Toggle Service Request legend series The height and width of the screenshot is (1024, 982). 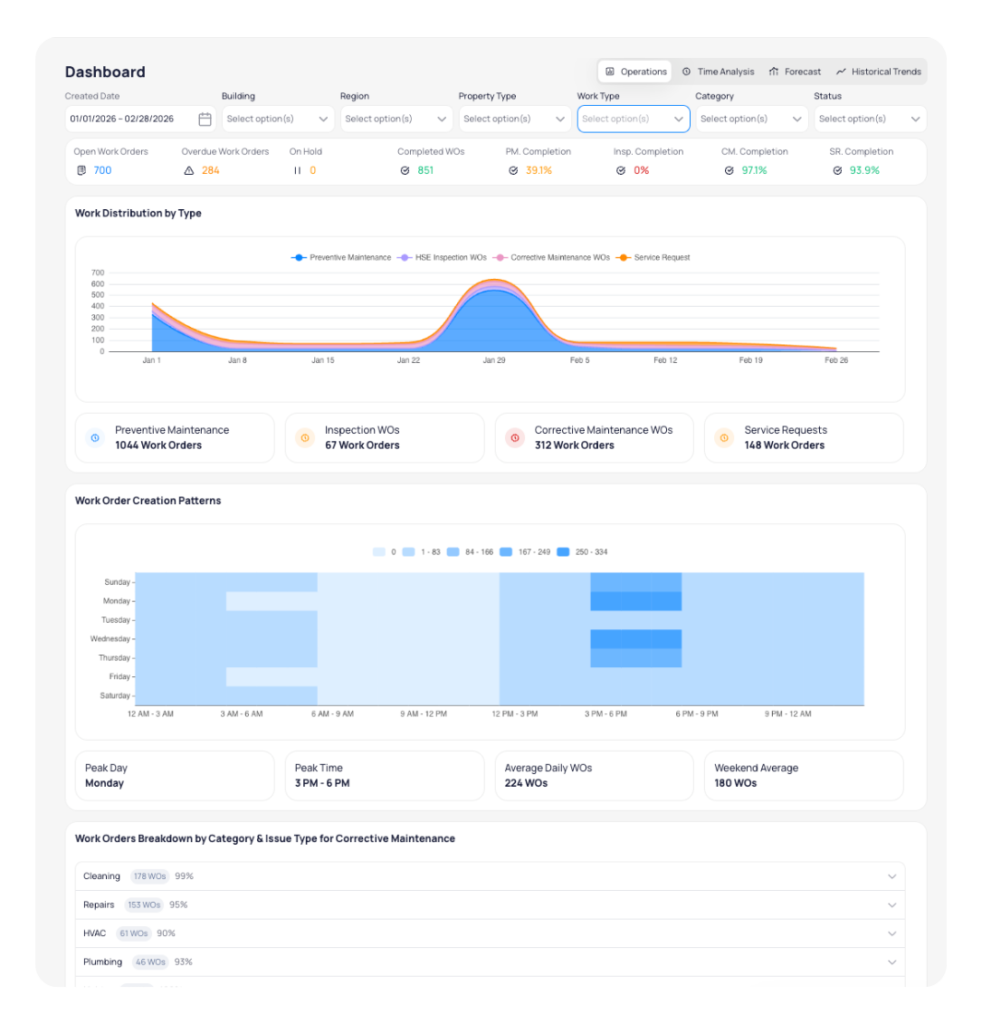(x=654, y=257)
